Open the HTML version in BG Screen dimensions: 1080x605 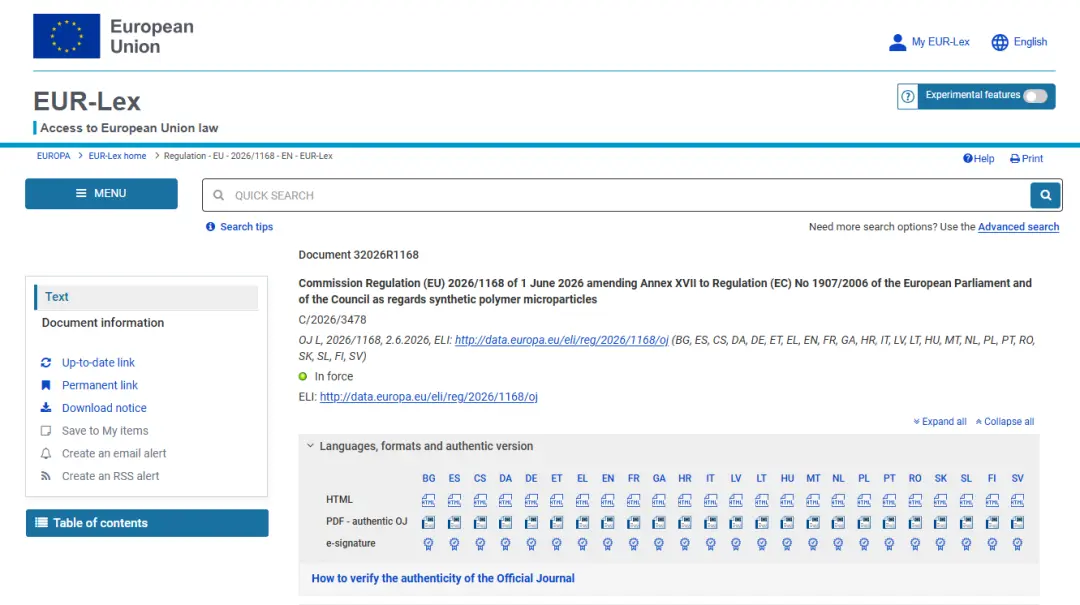point(428,500)
